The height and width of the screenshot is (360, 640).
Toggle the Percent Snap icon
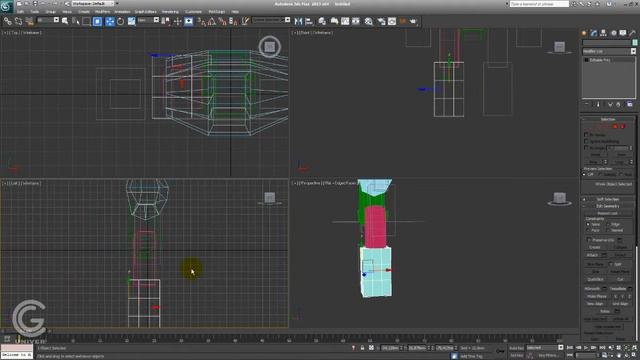tap(222, 21)
